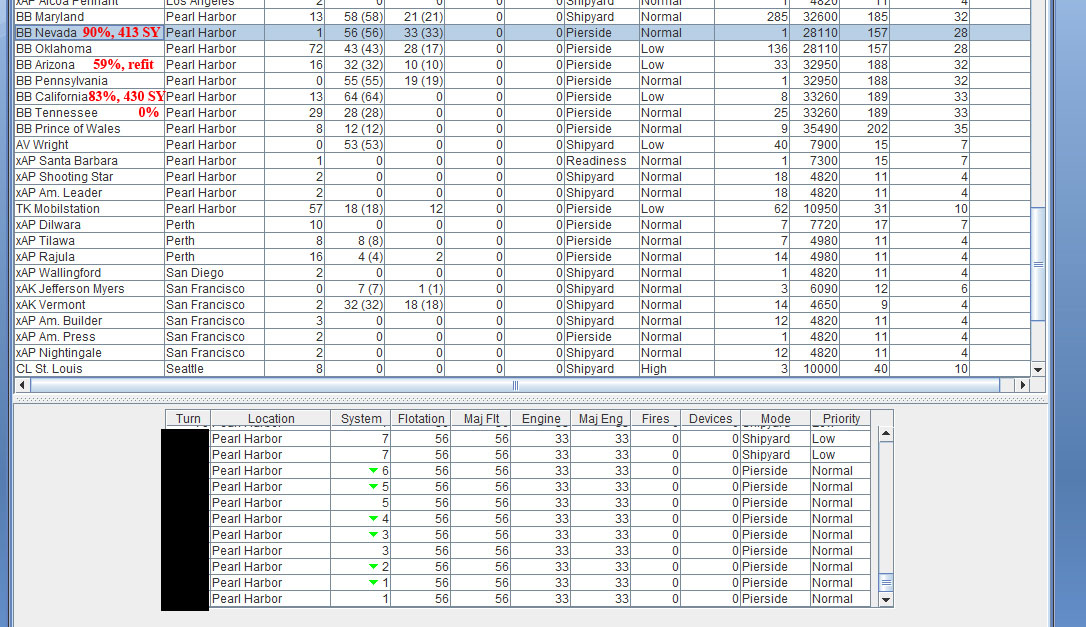Pick the xAK Jefferson Myers row
Image resolution: width=1086 pixels, height=627 pixels.
522,288
